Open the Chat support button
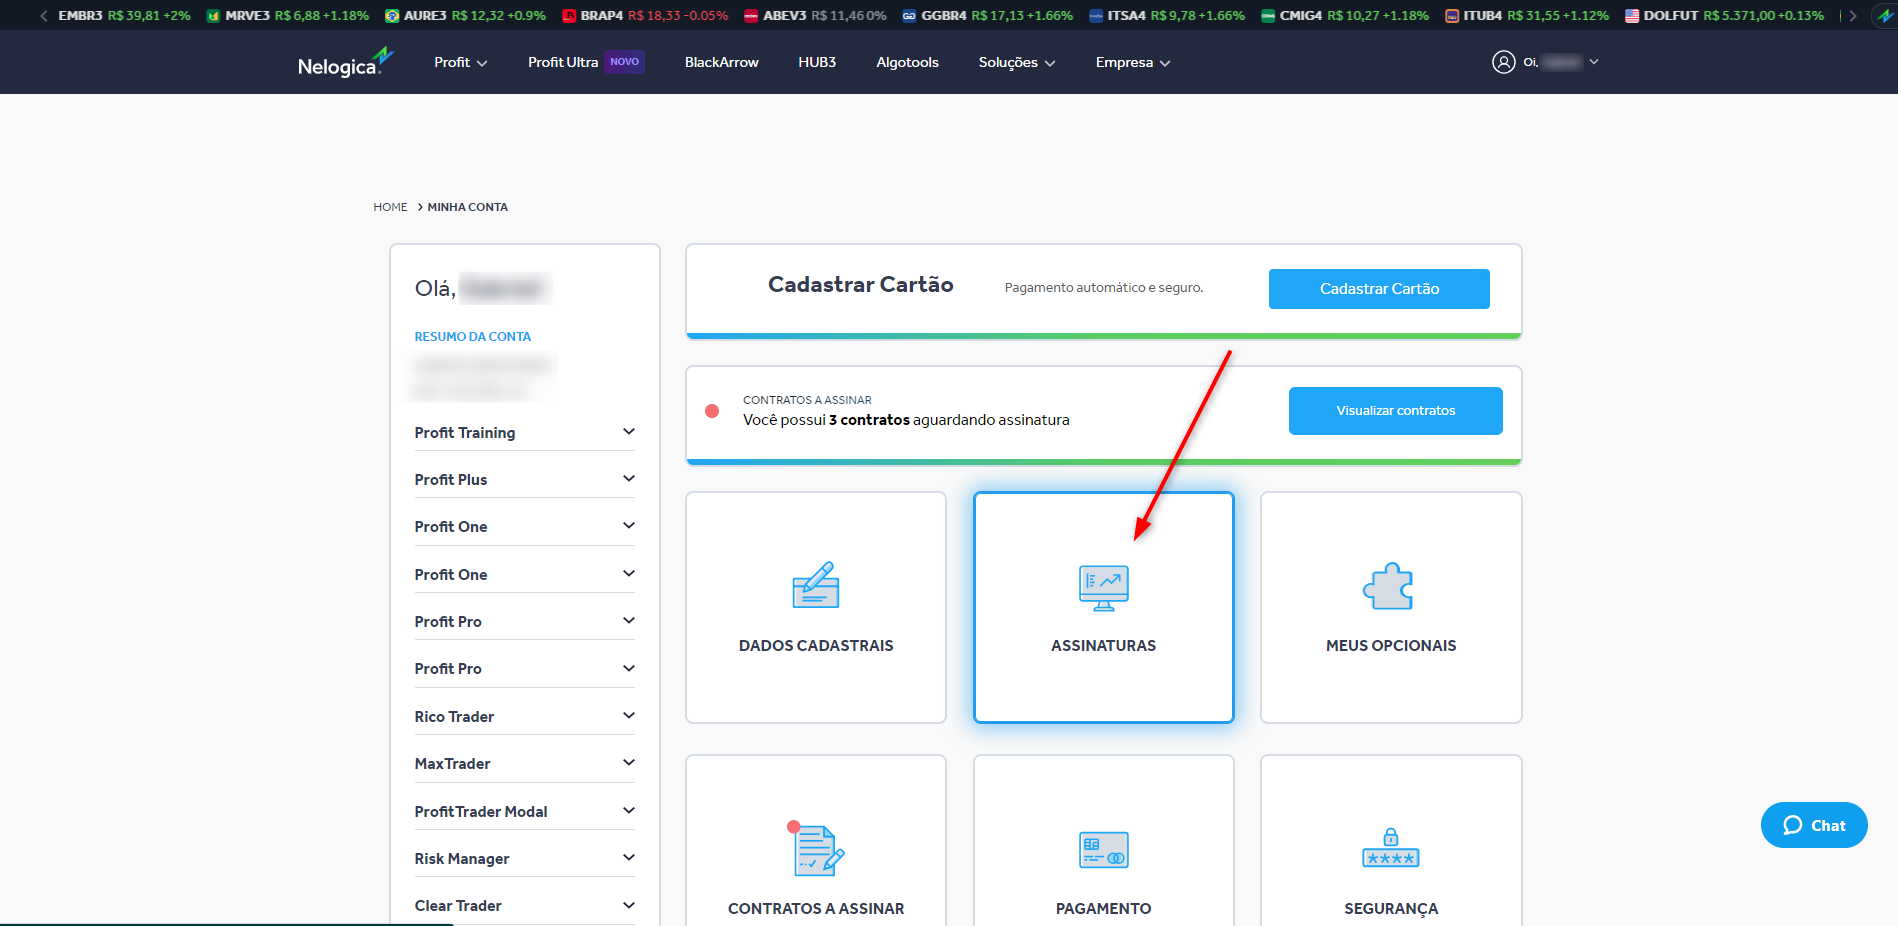This screenshot has width=1898, height=926. [x=1814, y=825]
